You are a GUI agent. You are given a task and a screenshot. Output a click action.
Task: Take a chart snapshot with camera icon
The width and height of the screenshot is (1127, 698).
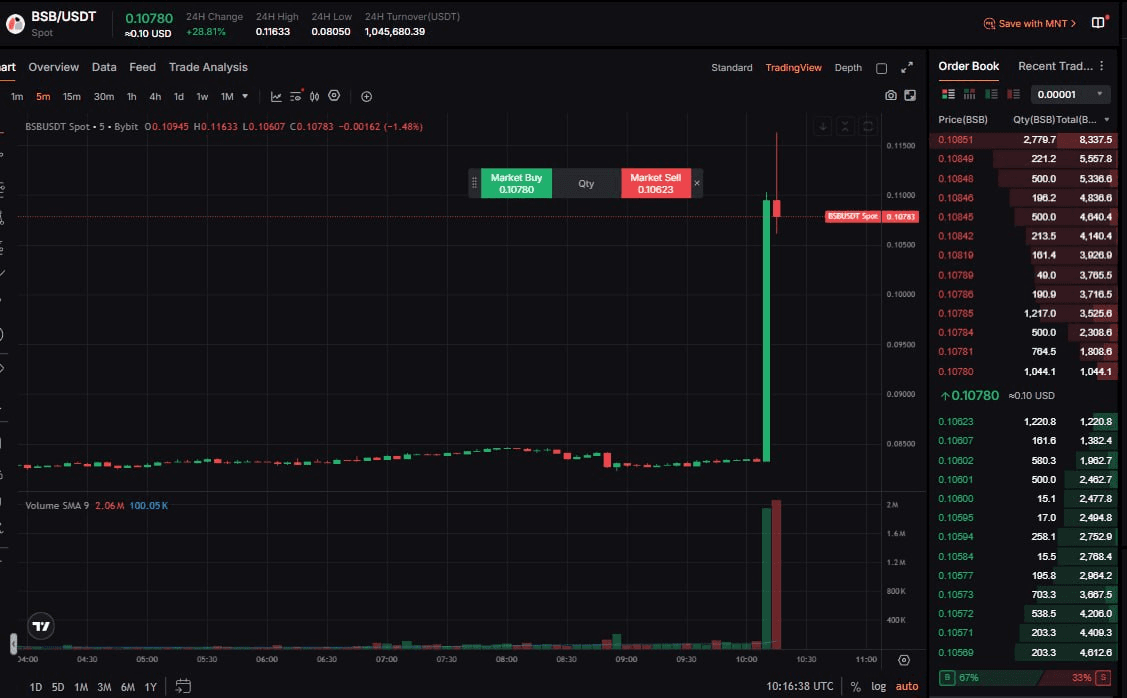(x=891, y=96)
